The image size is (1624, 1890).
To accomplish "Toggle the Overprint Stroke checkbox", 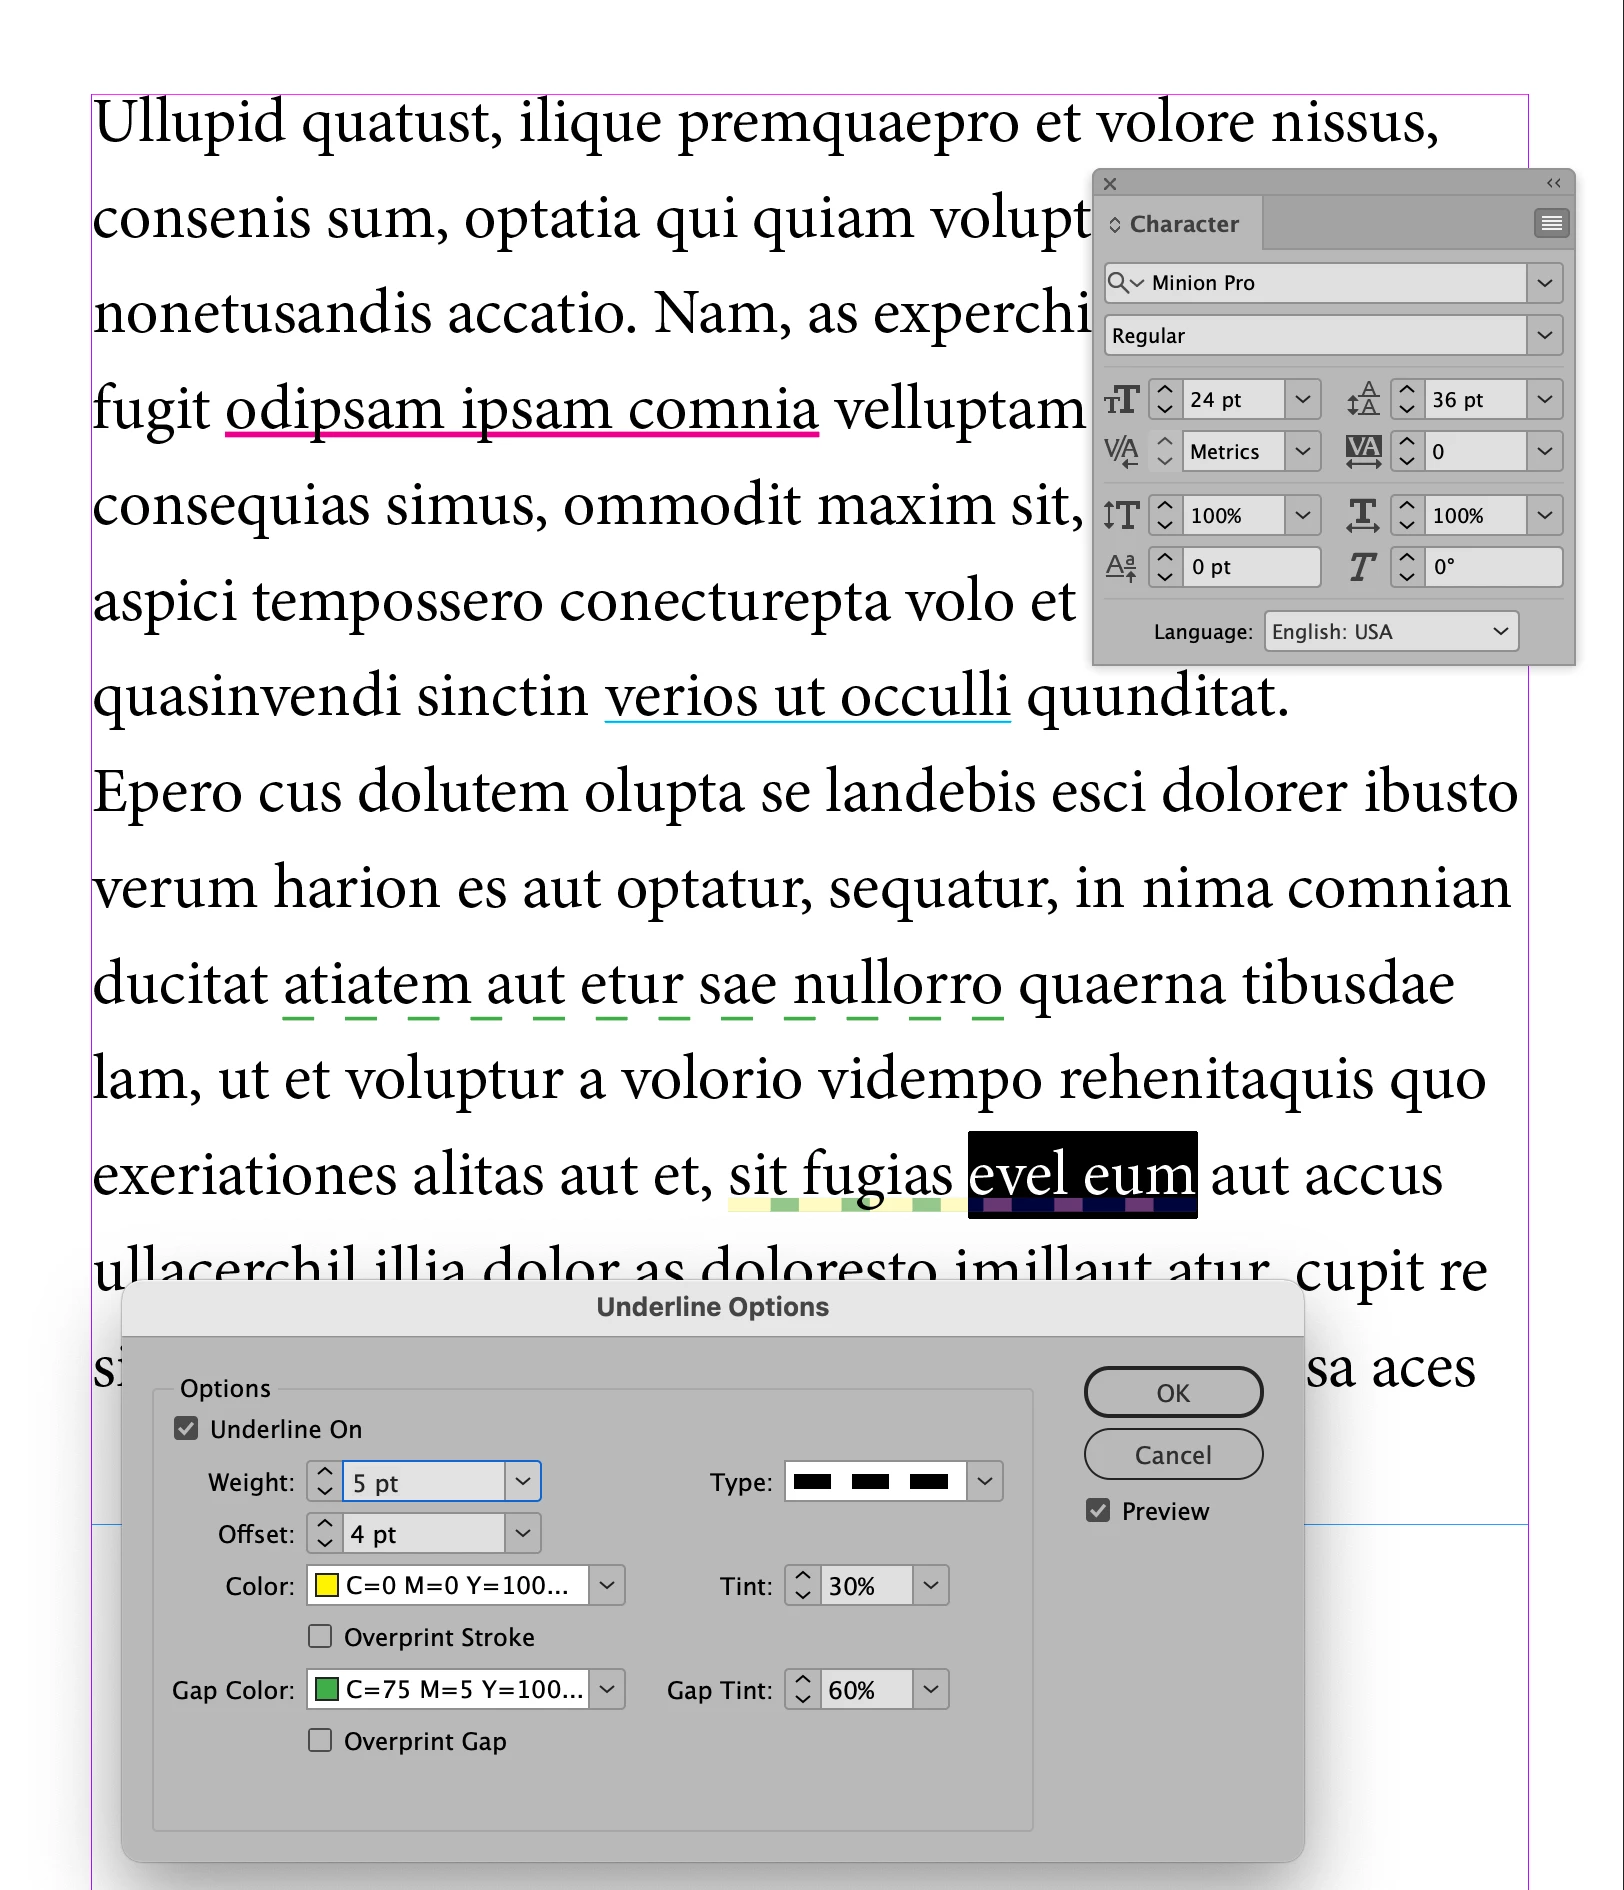I will coord(320,1636).
